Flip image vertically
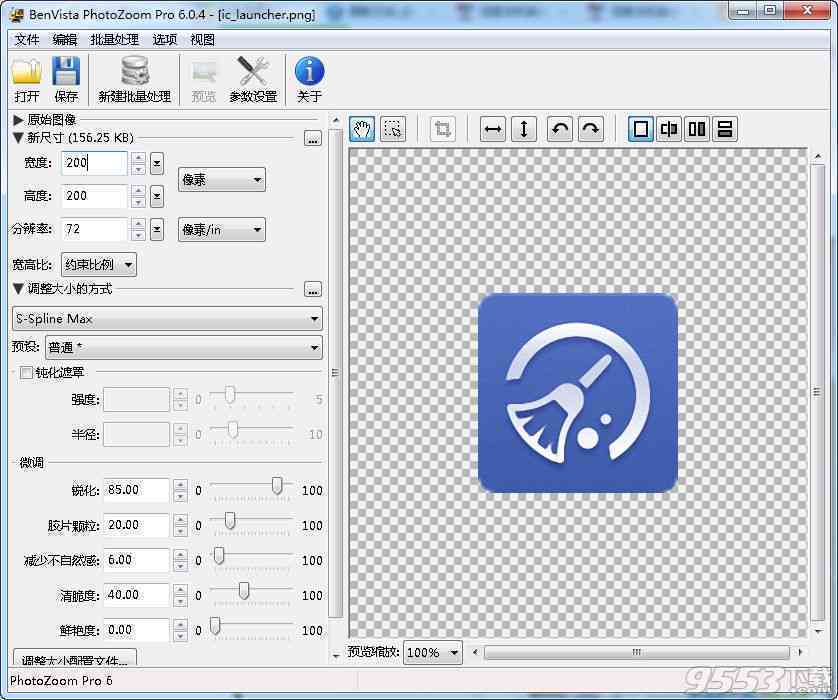The width and height of the screenshot is (838, 700). (x=524, y=129)
